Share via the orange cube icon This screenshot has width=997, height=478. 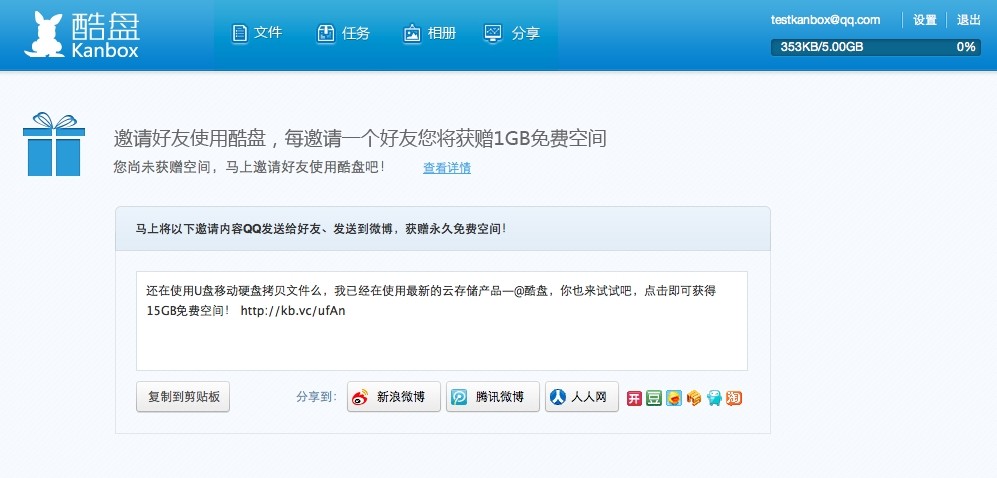click(x=694, y=399)
